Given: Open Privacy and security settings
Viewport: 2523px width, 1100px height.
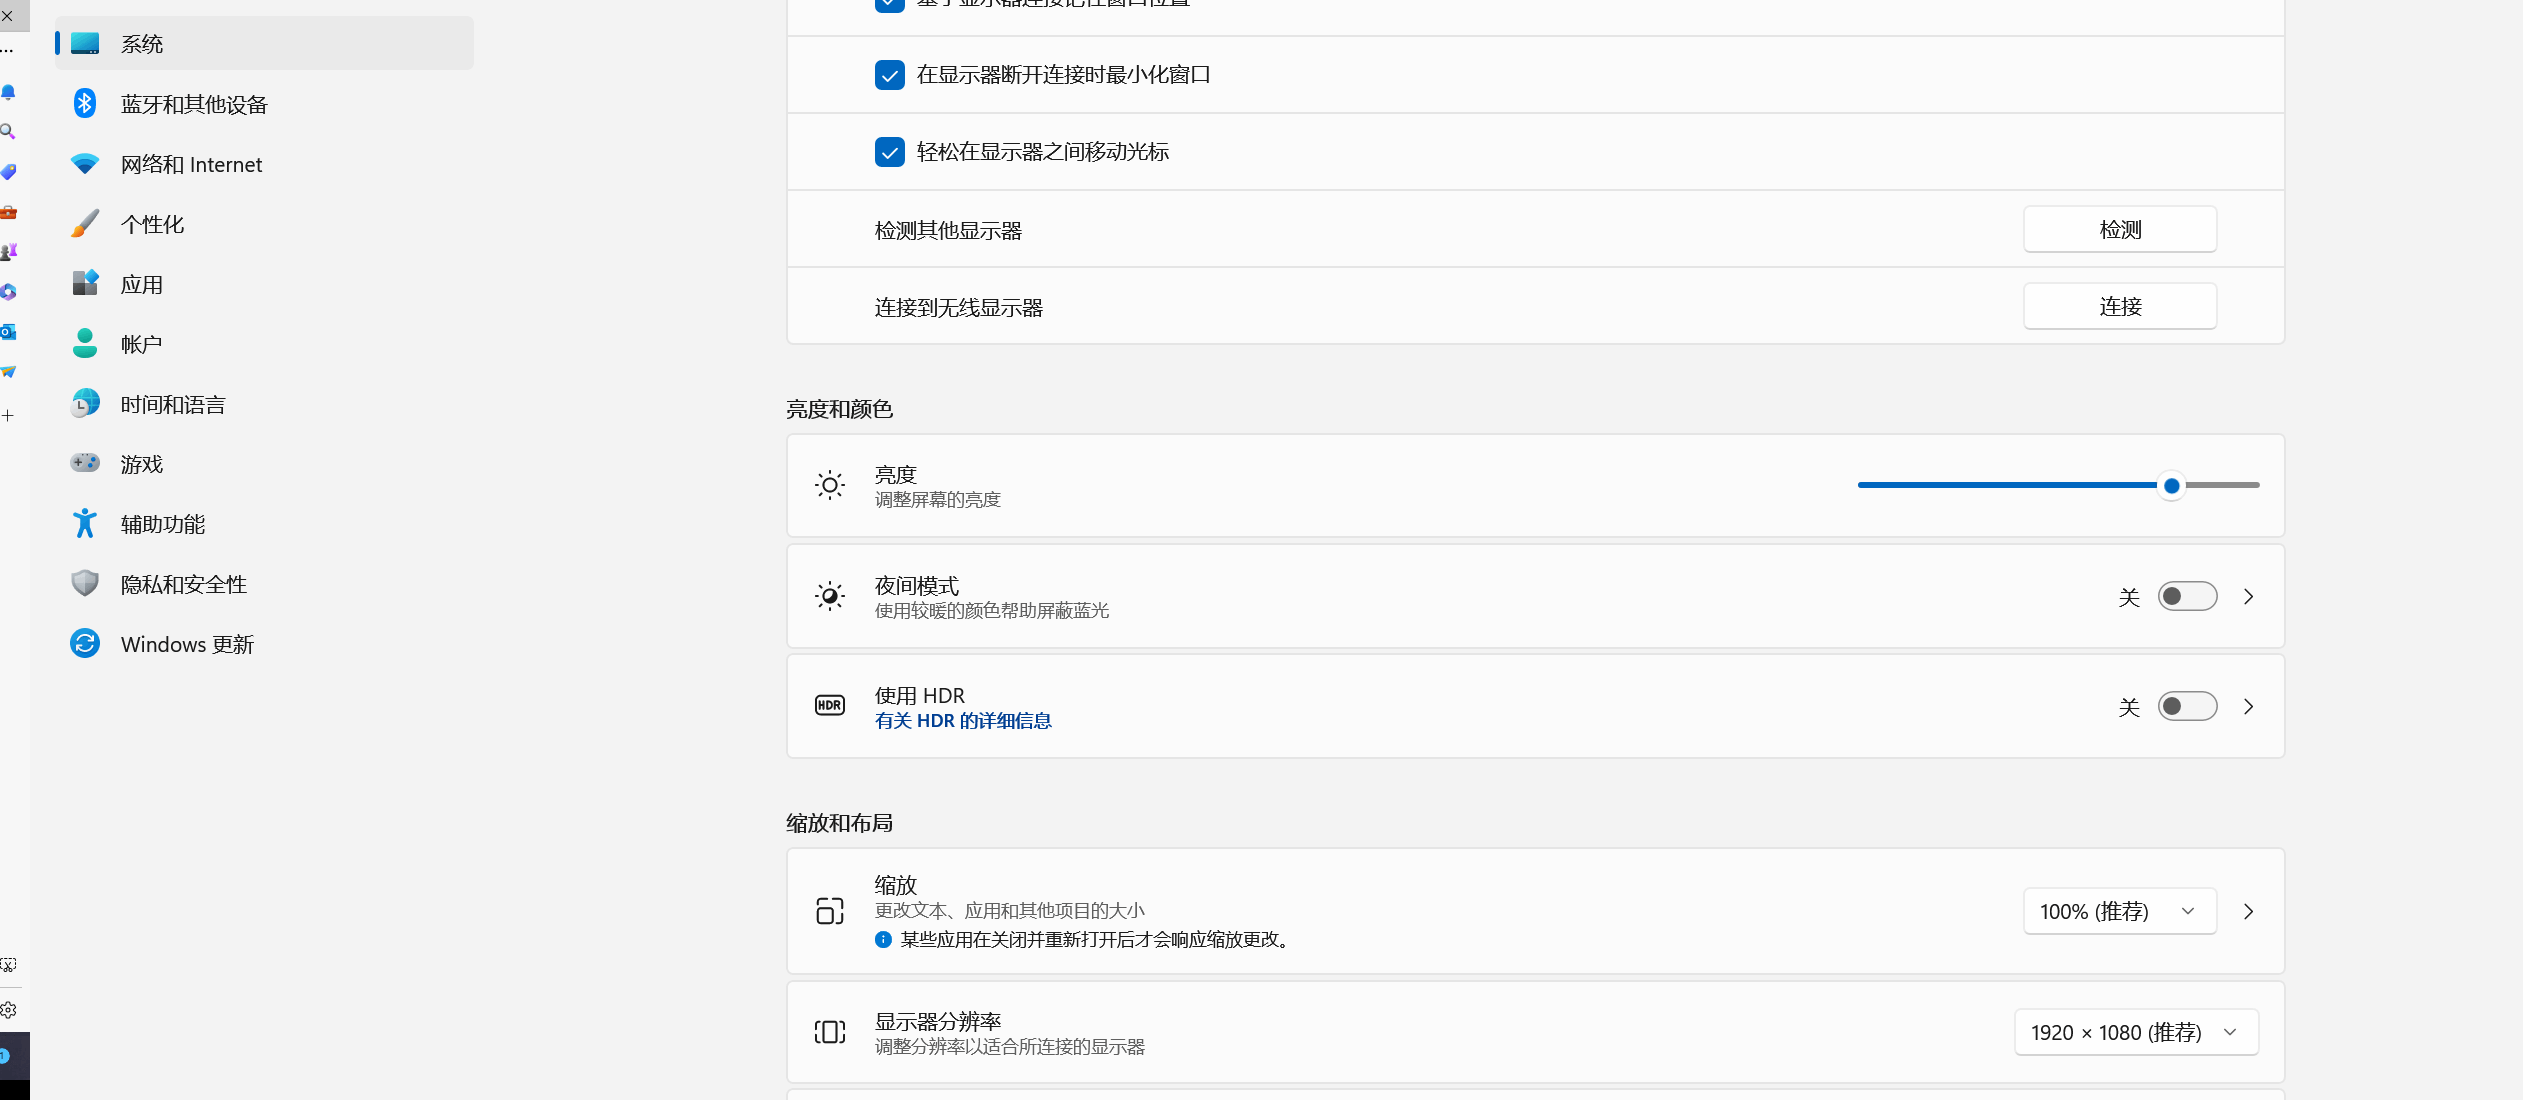Looking at the screenshot, I should pyautogui.click(x=184, y=584).
